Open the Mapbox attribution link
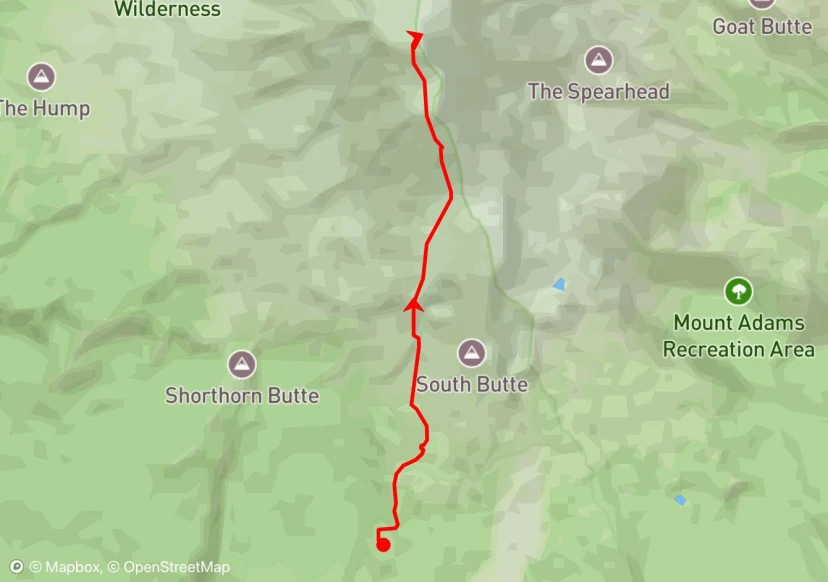 coord(65,567)
